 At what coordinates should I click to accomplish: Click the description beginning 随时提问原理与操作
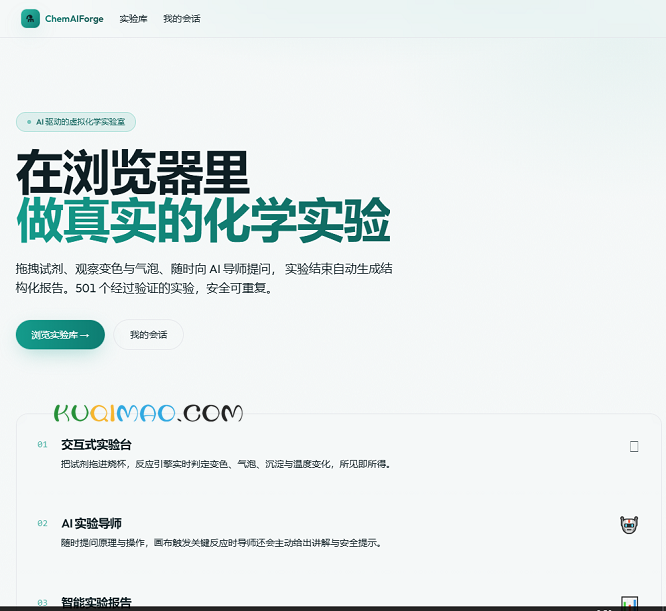pos(221,543)
